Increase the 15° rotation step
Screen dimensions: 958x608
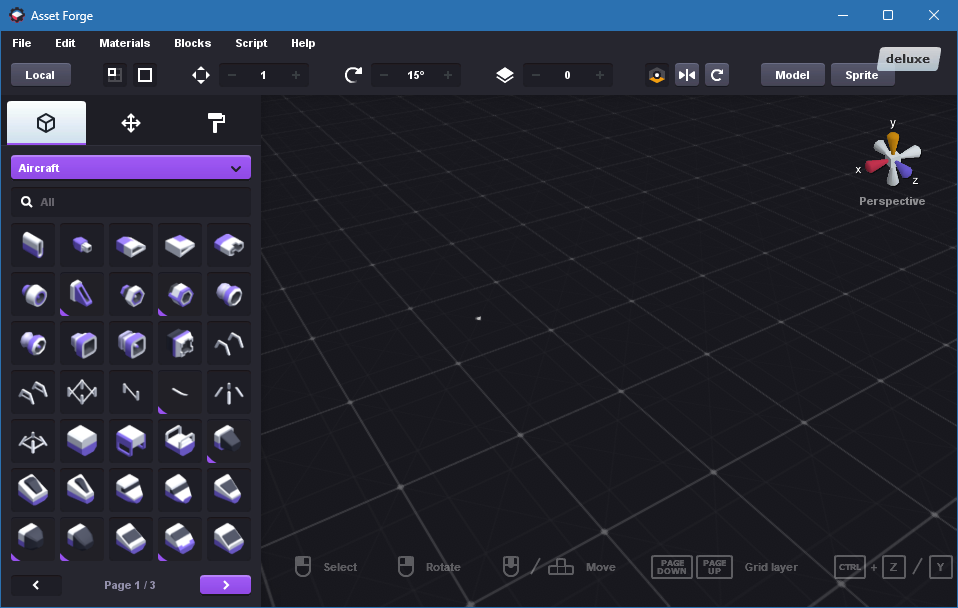point(448,75)
